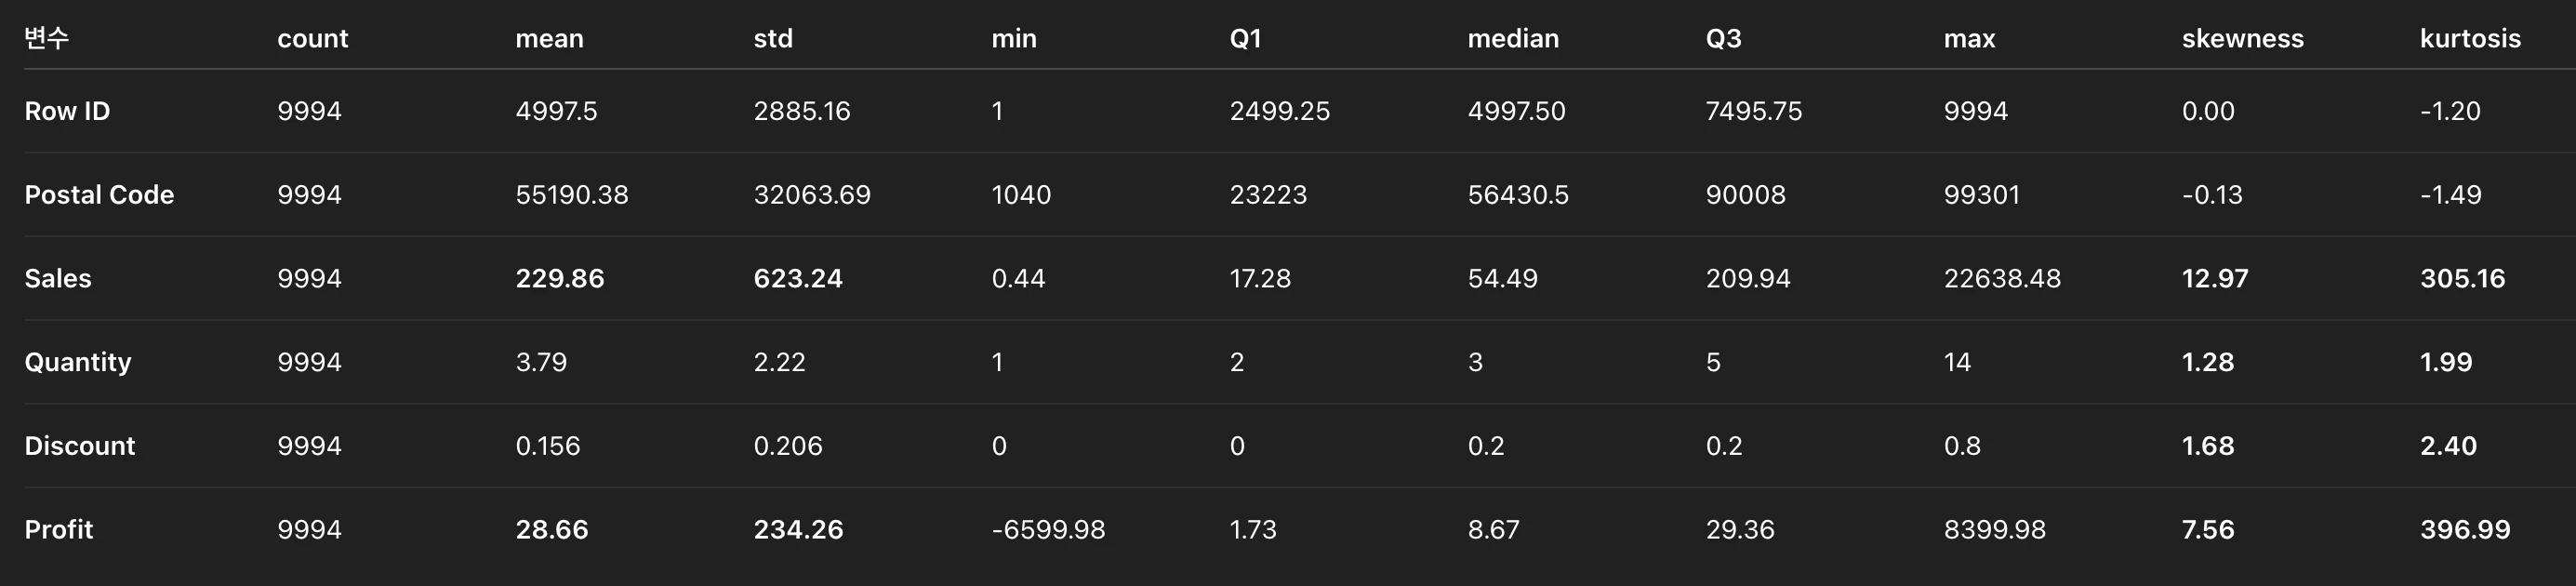Click the 'Postal Code' row label

99,195
